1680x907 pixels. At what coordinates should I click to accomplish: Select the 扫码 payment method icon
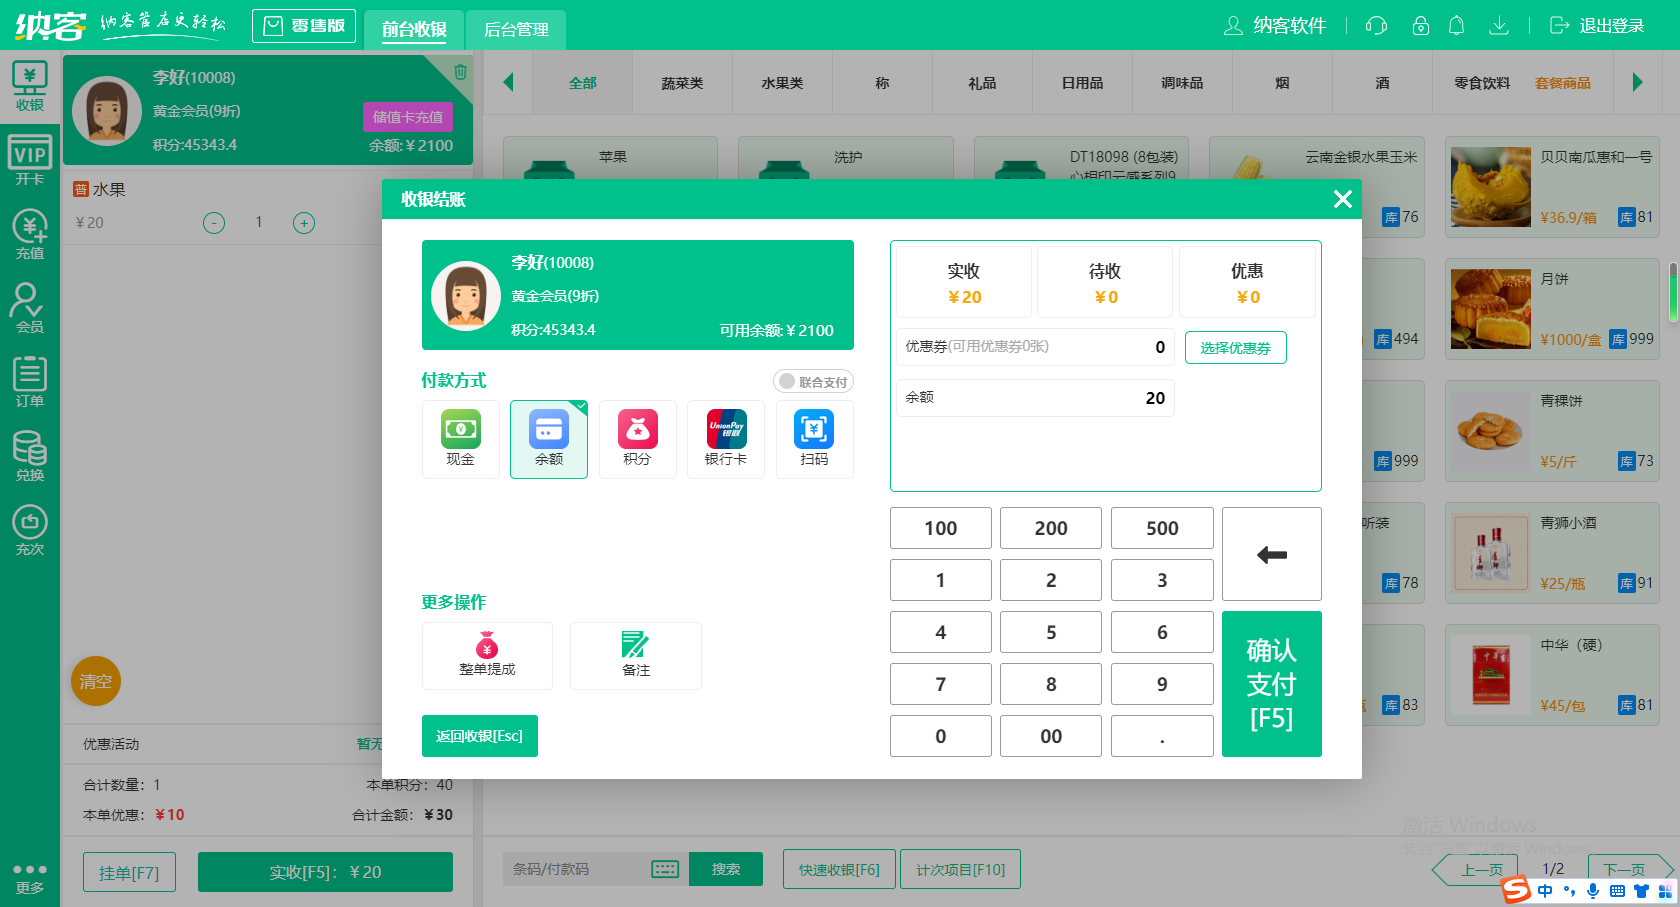pos(814,440)
